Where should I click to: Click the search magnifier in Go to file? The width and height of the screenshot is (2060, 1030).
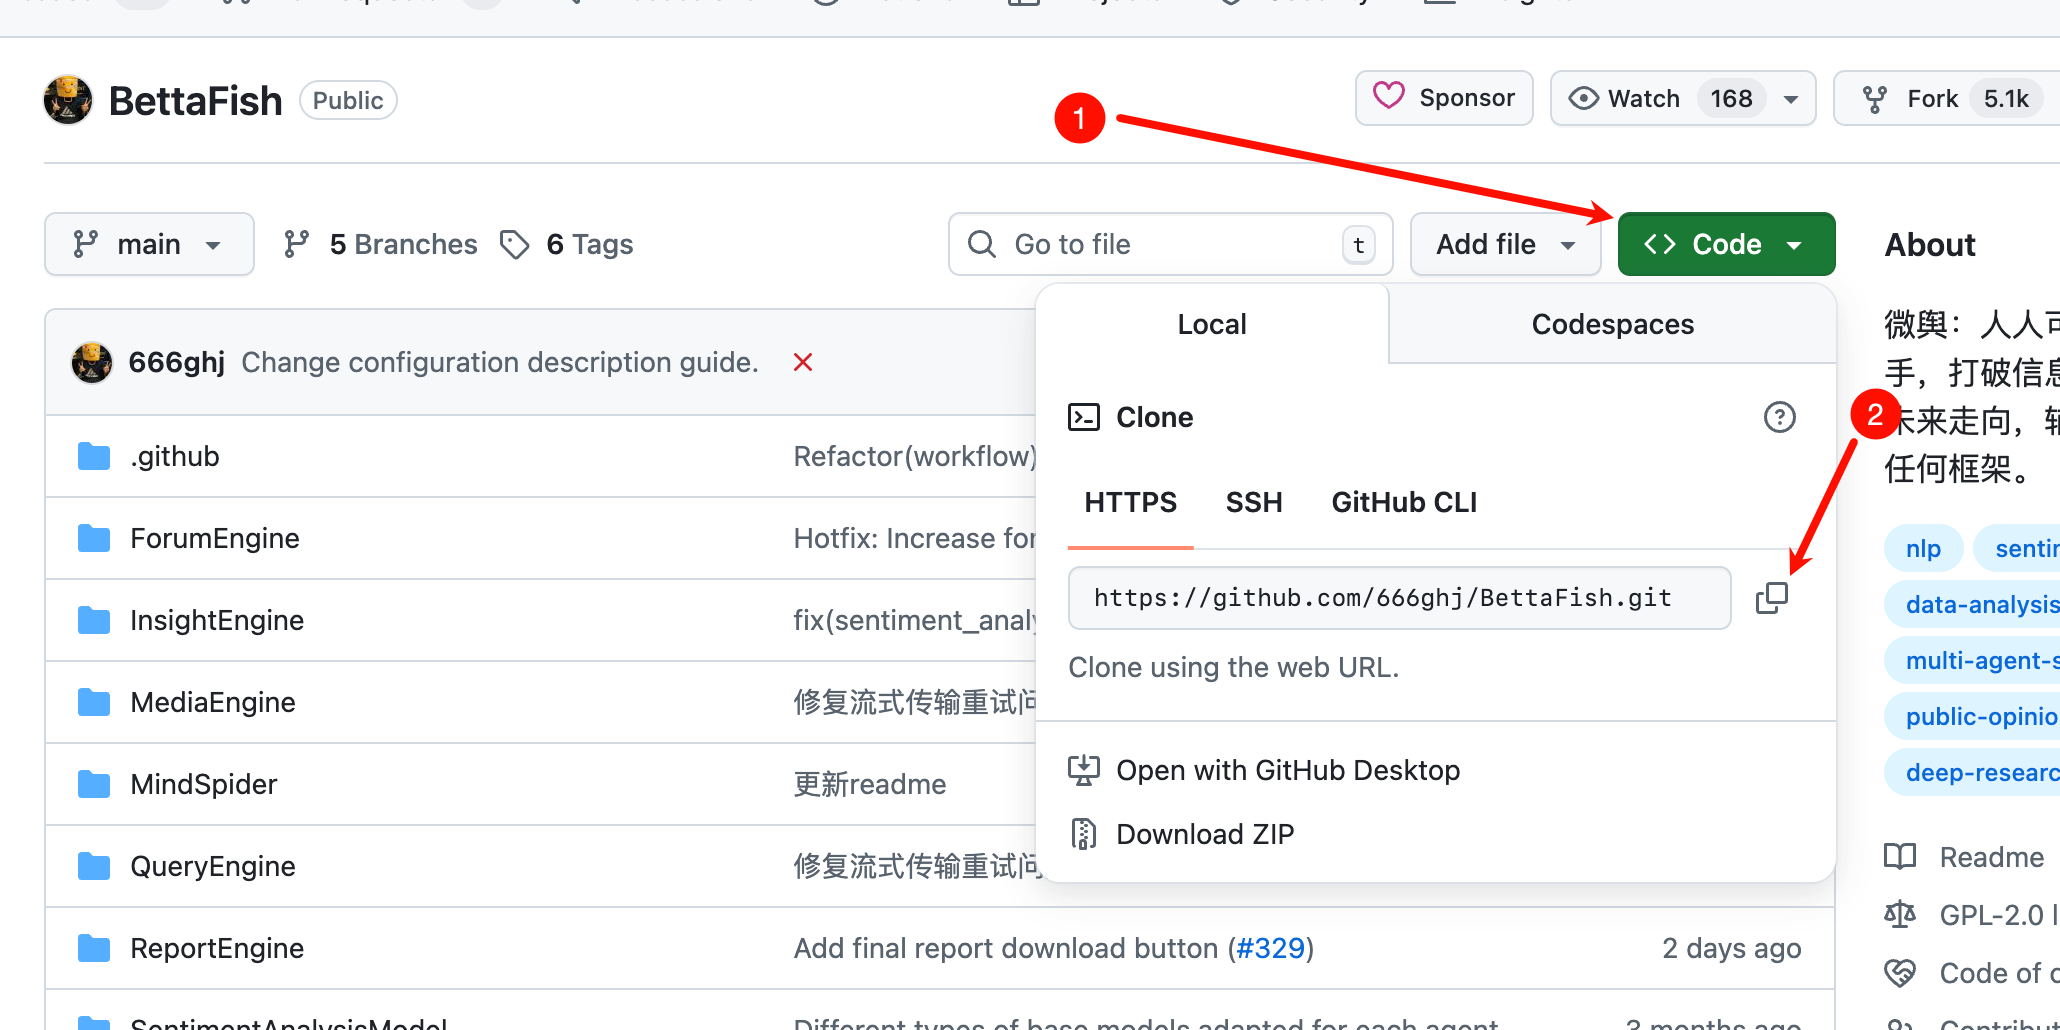pyautogui.click(x=982, y=244)
